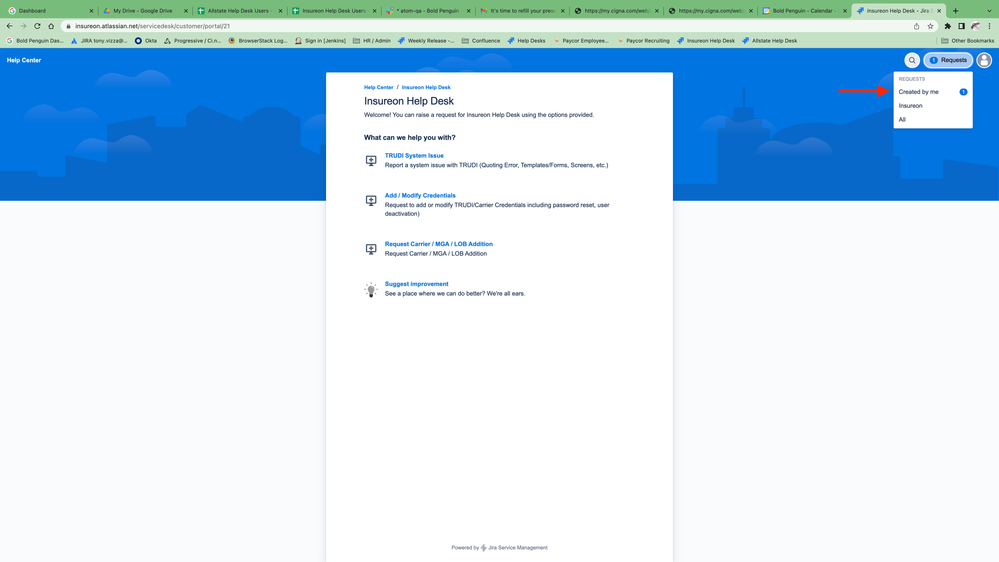Open the Jira Service Management footer link
This screenshot has width=999, height=562.
[517, 547]
